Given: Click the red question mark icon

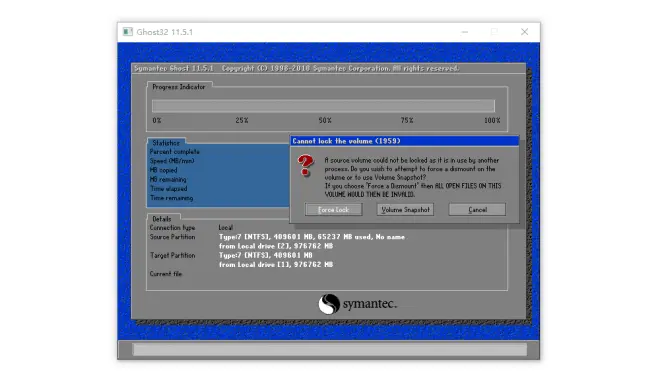Looking at the screenshot, I should (306, 165).
